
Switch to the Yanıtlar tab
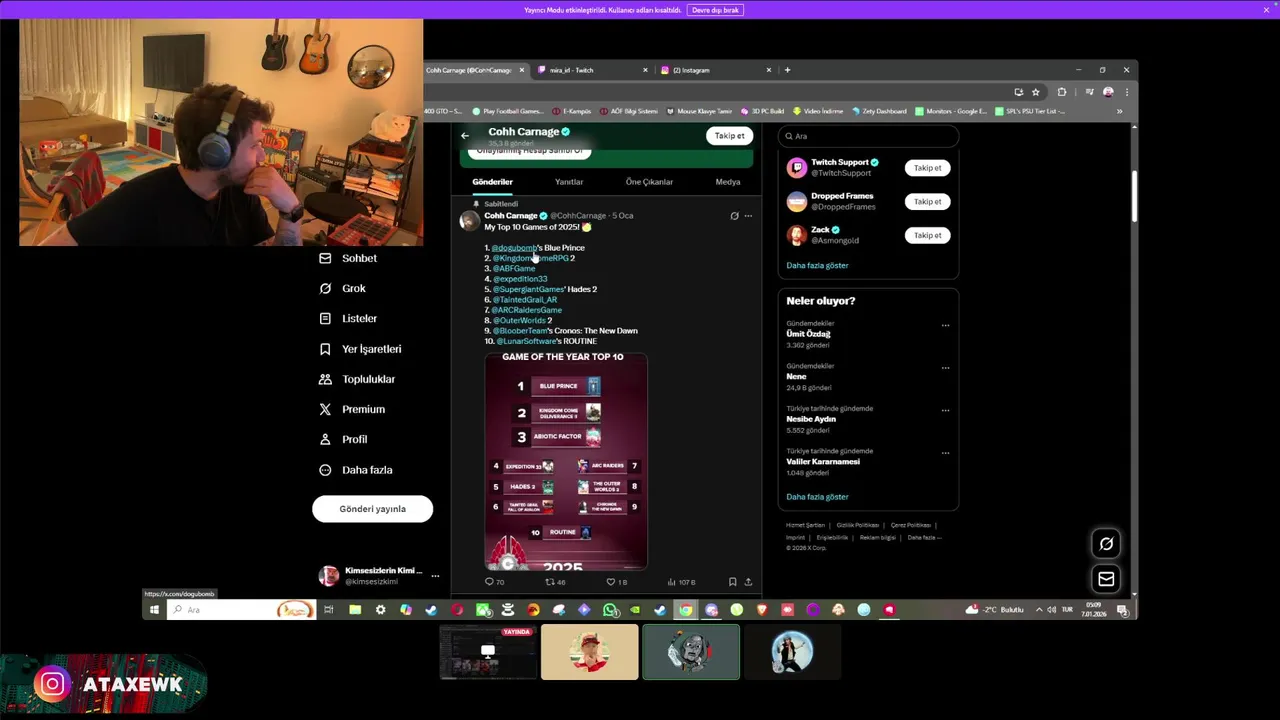569,182
